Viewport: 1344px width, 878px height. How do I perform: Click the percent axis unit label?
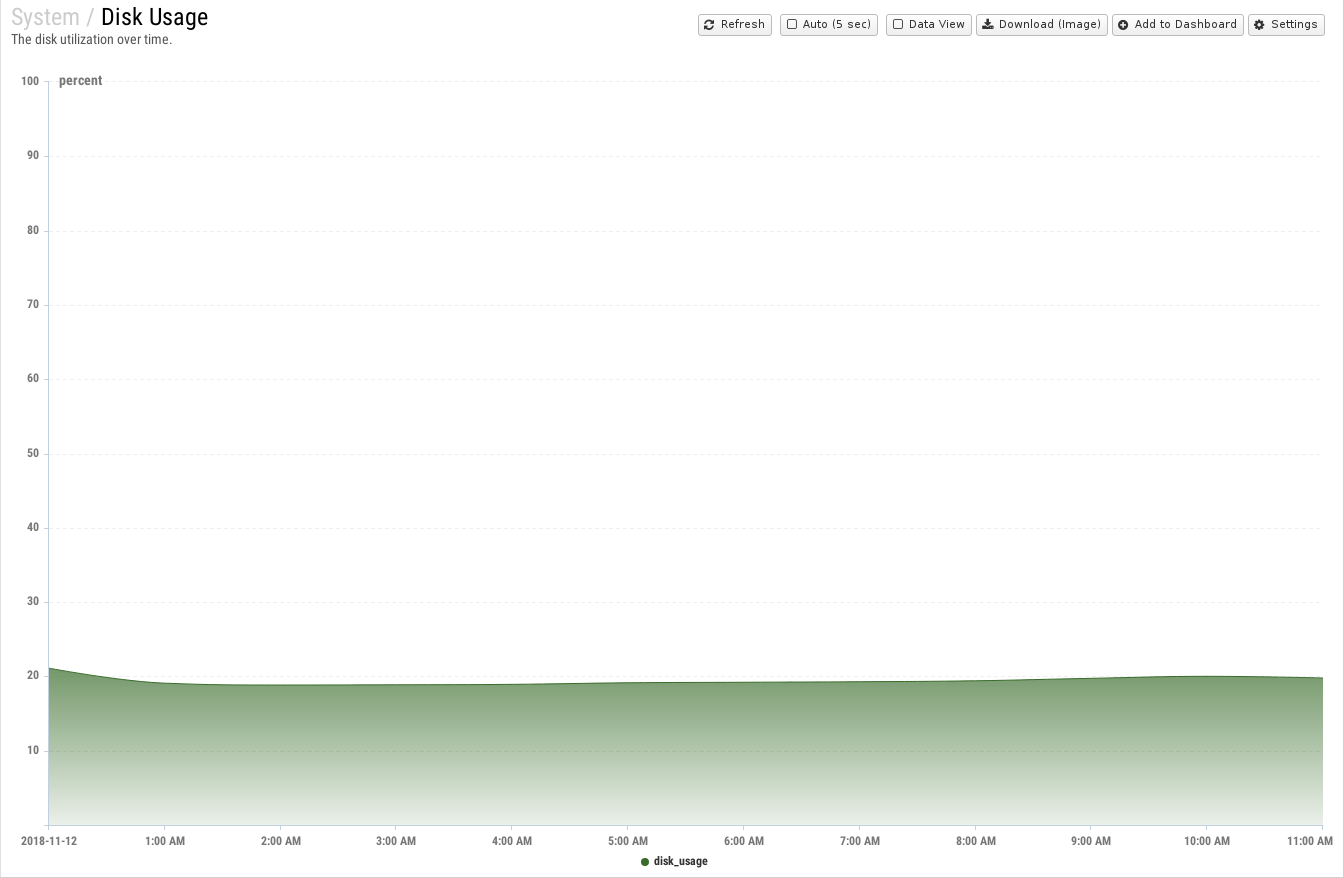(x=80, y=81)
